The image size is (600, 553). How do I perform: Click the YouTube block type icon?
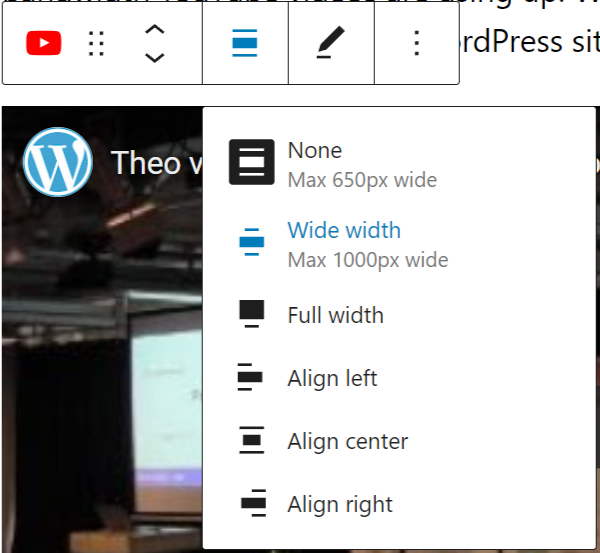(44, 43)
